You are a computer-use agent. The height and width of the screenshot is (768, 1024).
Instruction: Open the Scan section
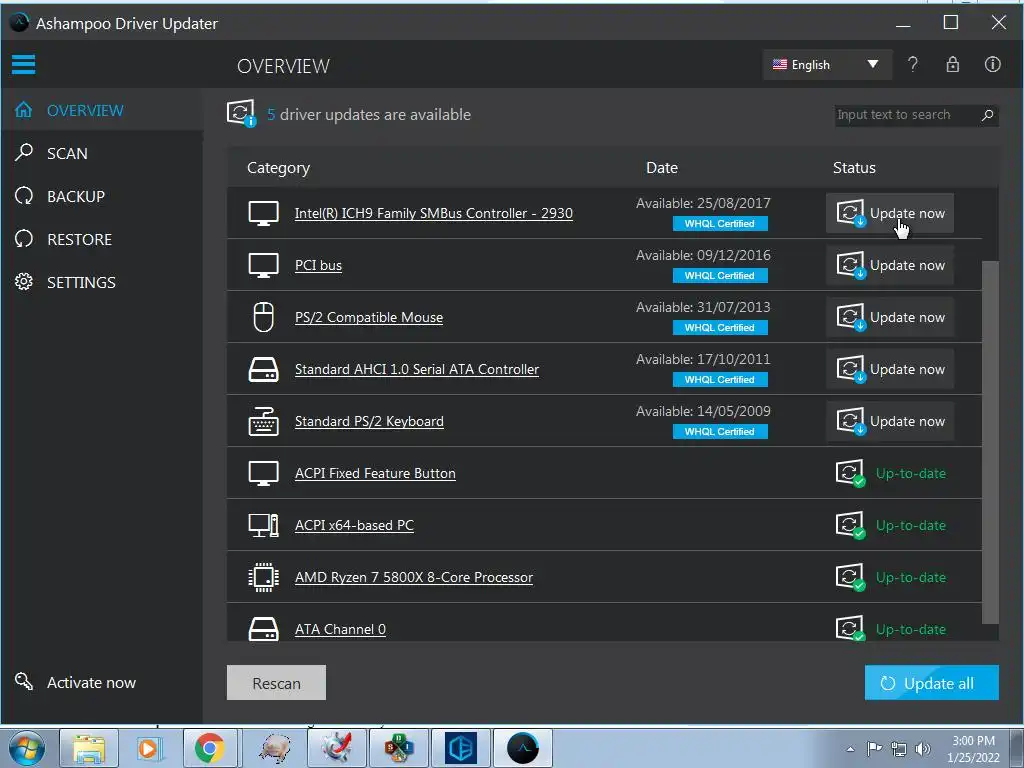[102, 153]
